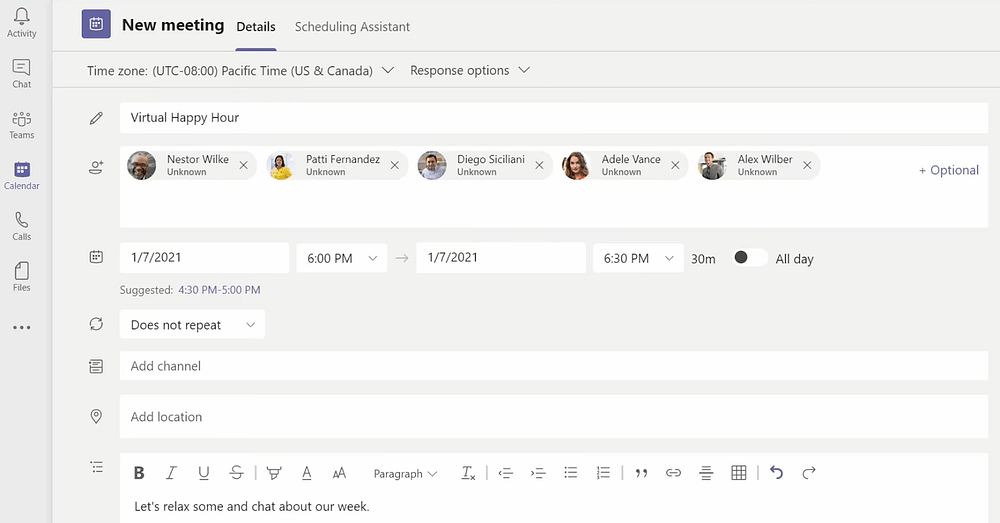The image size is (1000, 523).
Task: Click the end date field 1/7/2021
Action: coord(501,258)
